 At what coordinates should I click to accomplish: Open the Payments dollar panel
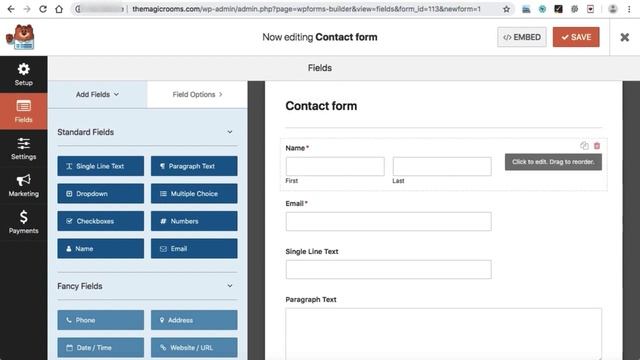(x=24, y=222)
